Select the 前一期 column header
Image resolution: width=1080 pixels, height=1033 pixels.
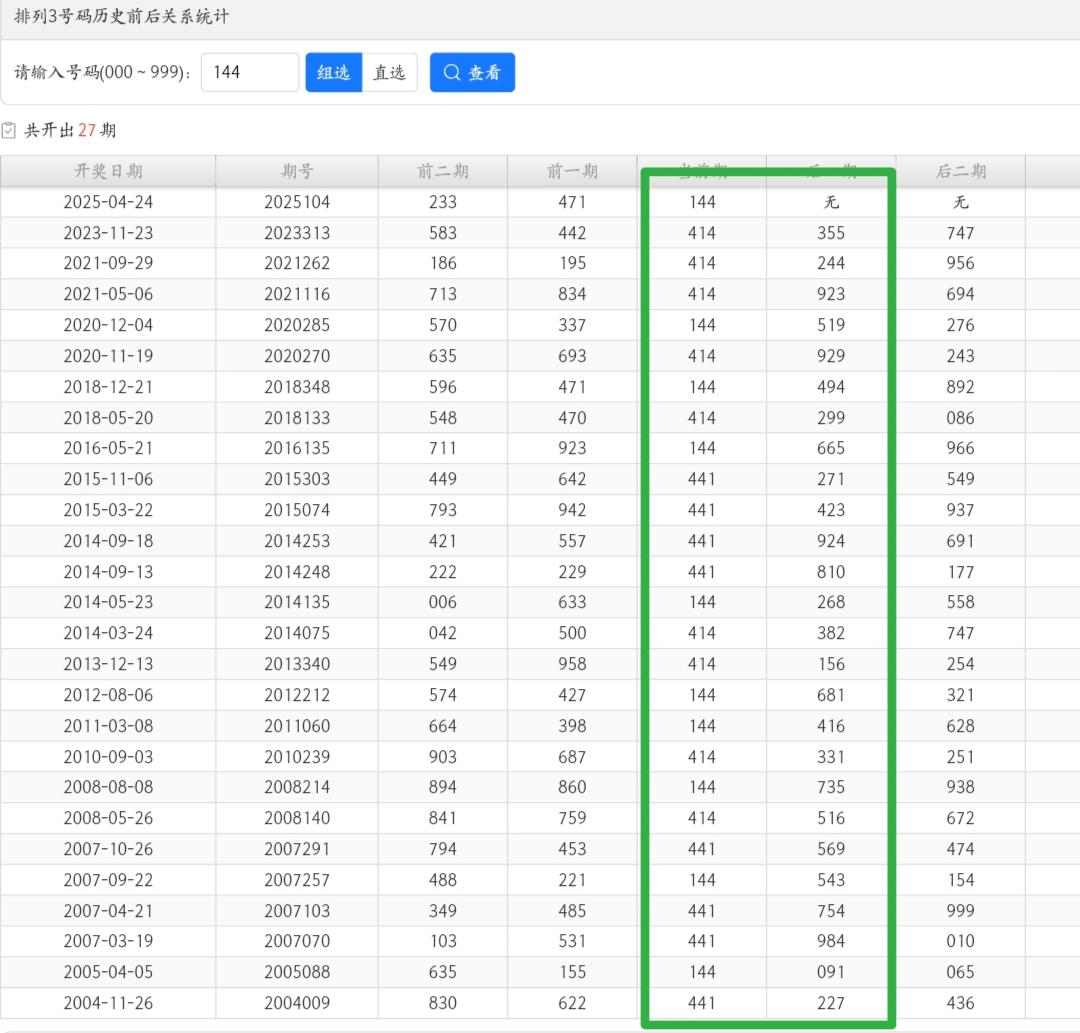[572, 171]
